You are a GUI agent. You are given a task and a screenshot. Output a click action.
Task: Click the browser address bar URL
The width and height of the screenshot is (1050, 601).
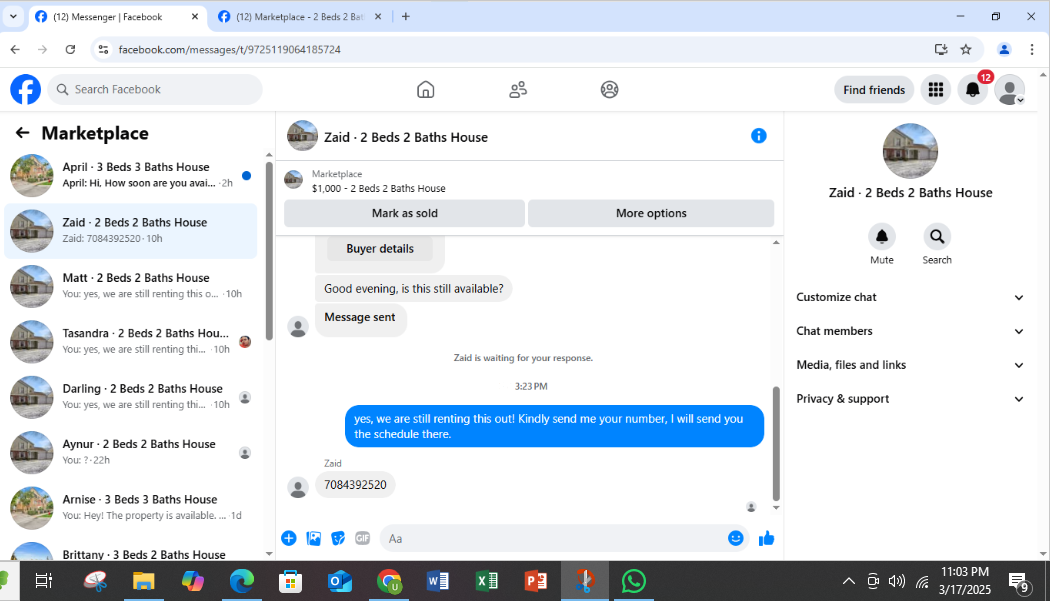point(230,50)
